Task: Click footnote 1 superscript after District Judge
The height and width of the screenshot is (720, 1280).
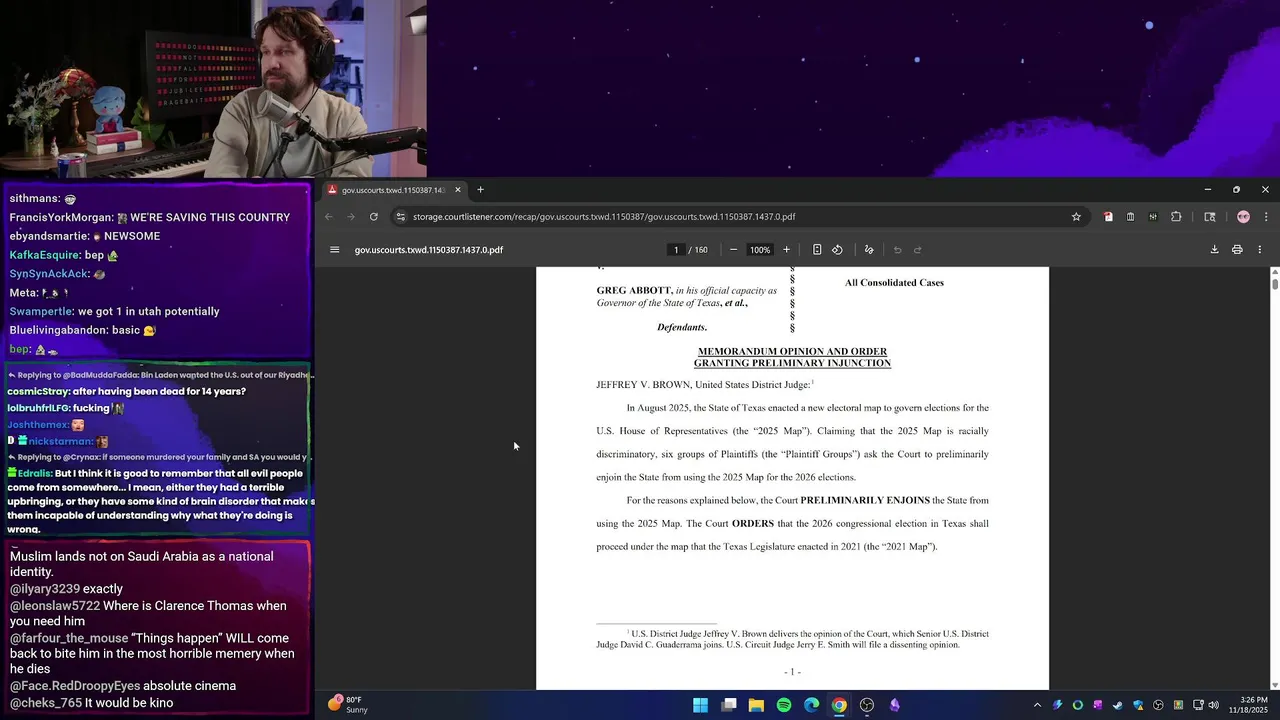Action: (x=813, y=382)
